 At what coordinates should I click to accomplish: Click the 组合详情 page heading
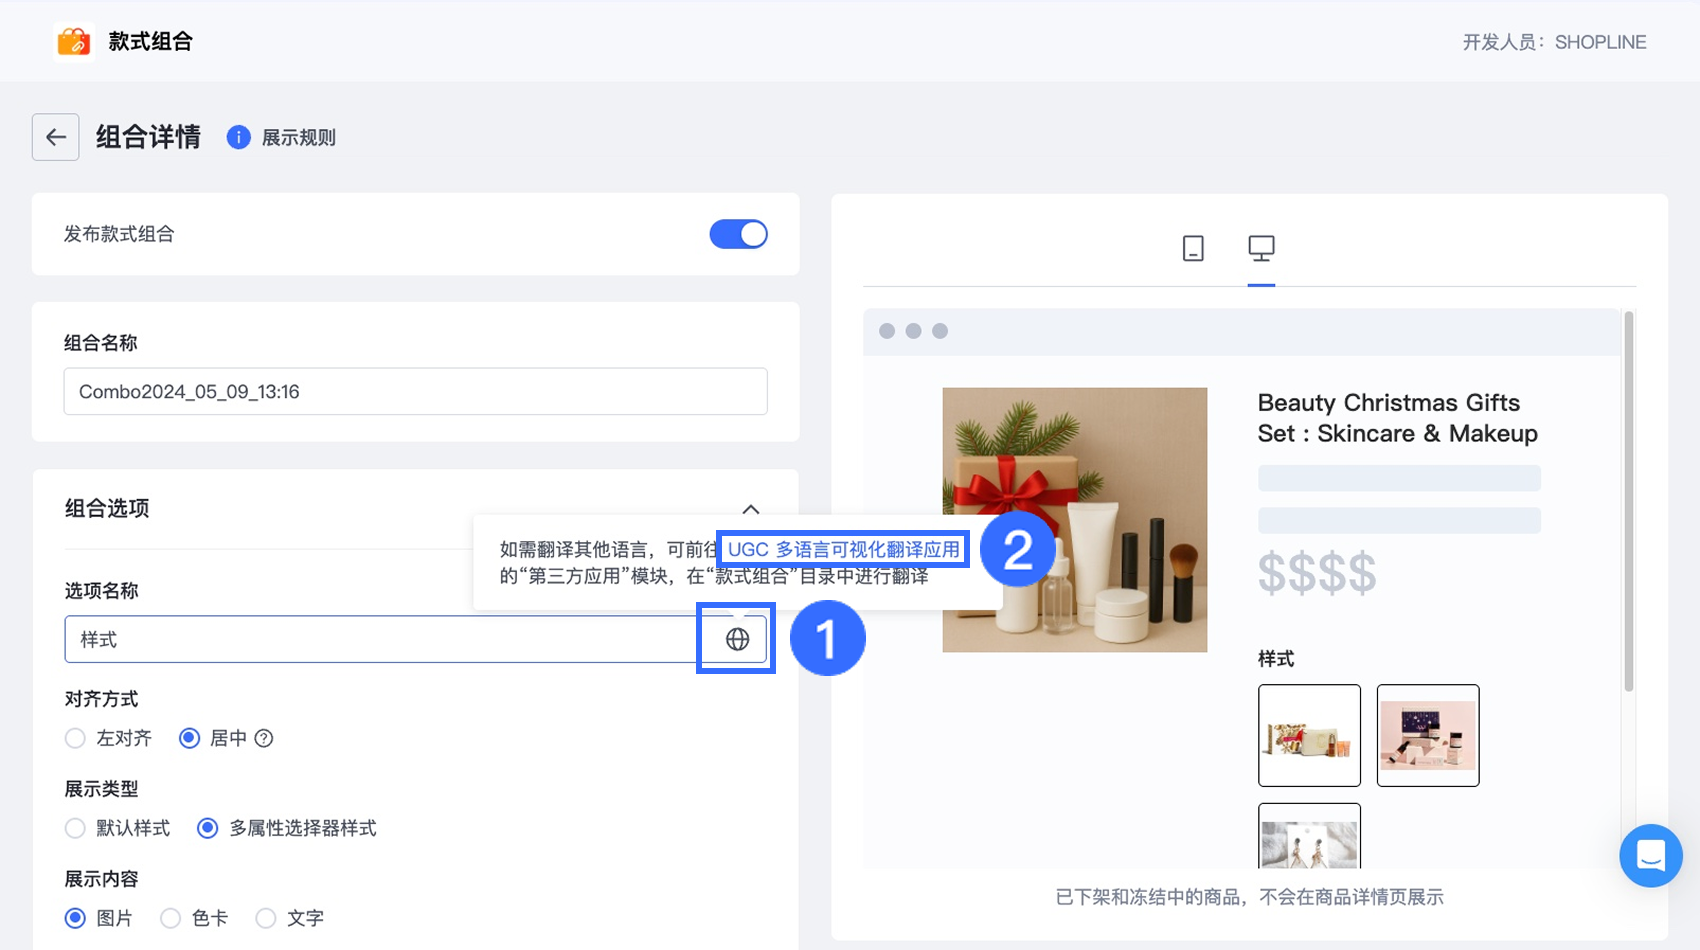click(x=149, y=137)
